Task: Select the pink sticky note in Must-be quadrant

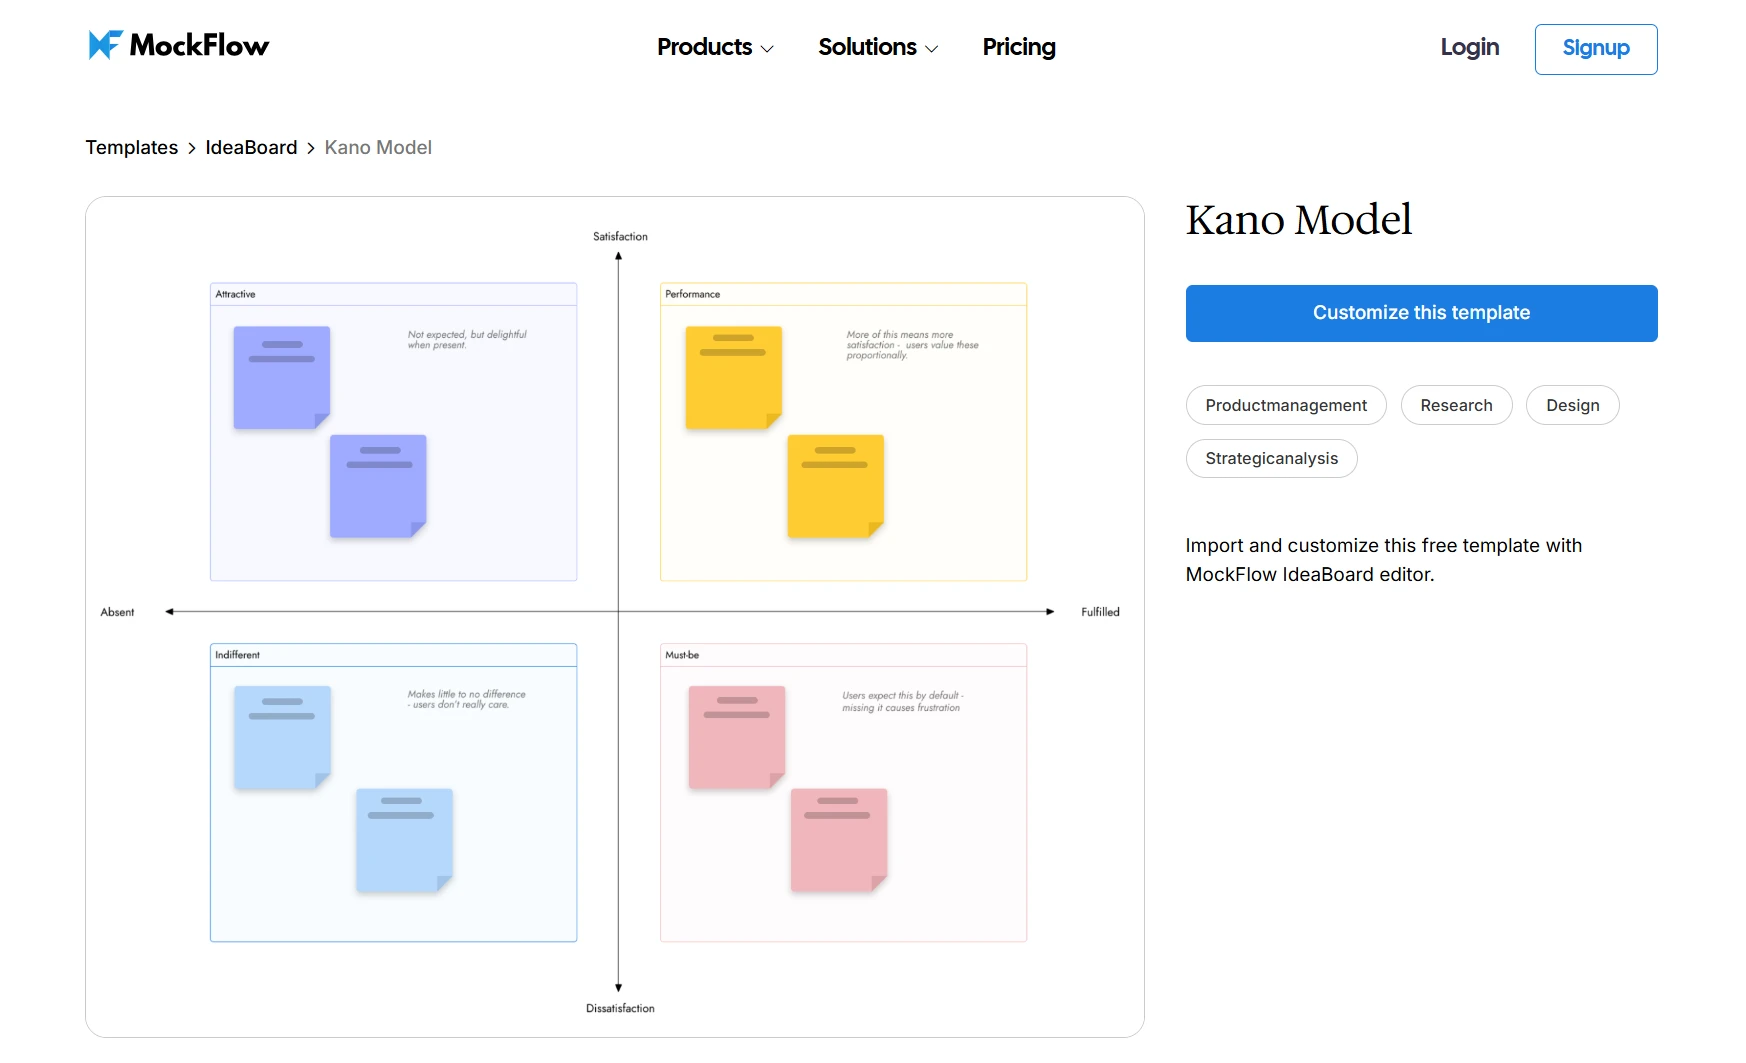Action: (737, 738)
